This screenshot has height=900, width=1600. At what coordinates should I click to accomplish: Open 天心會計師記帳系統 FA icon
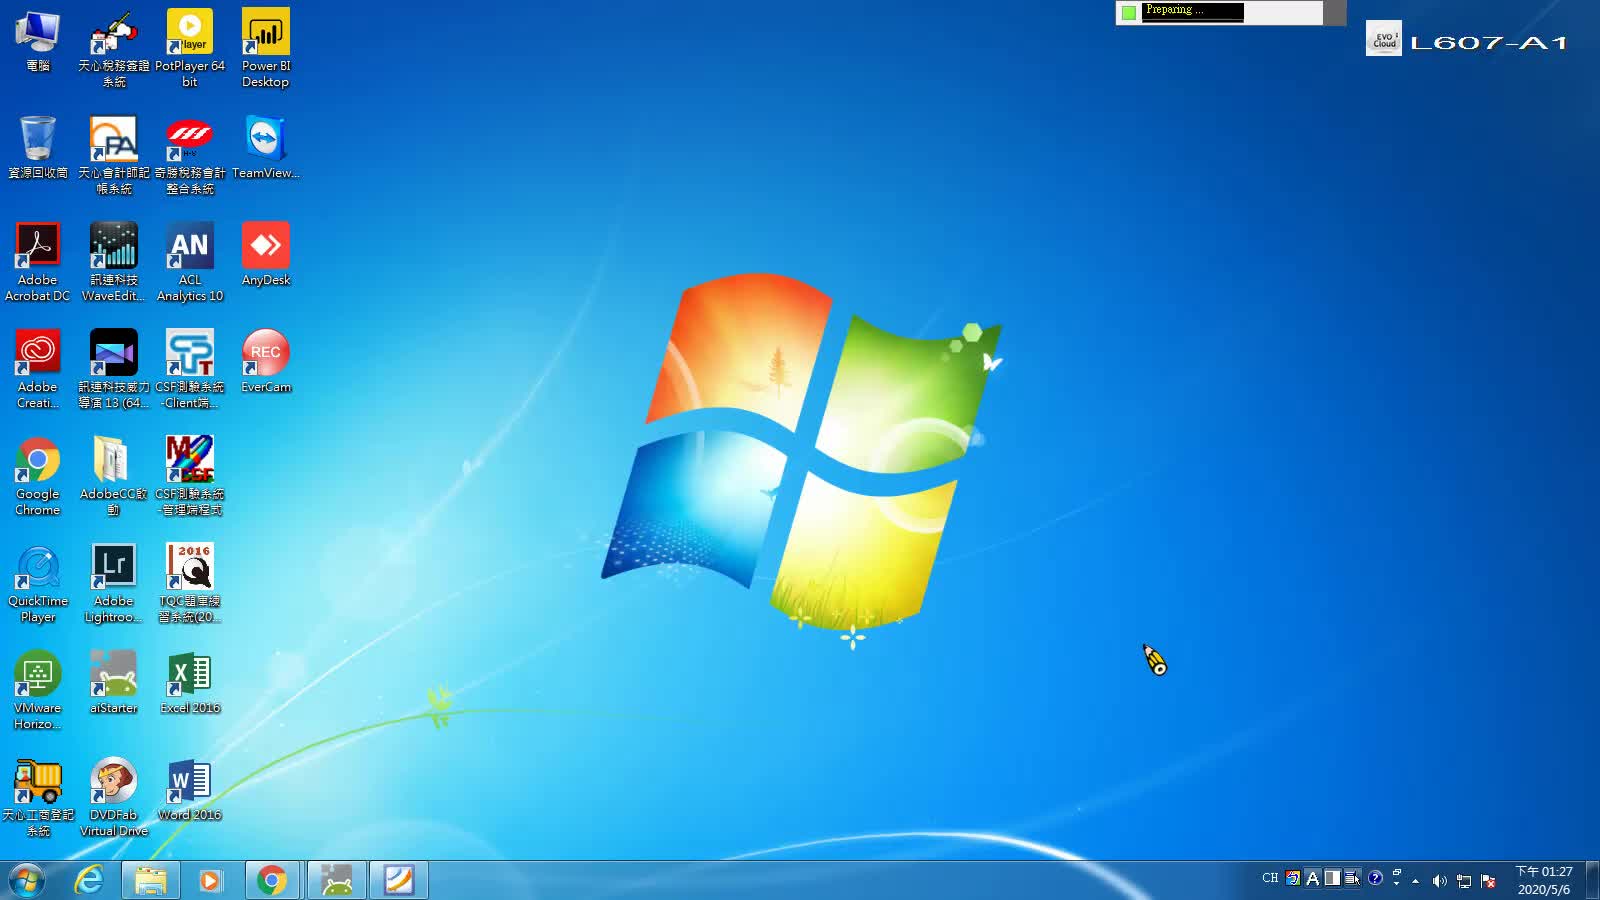point(114,155)
